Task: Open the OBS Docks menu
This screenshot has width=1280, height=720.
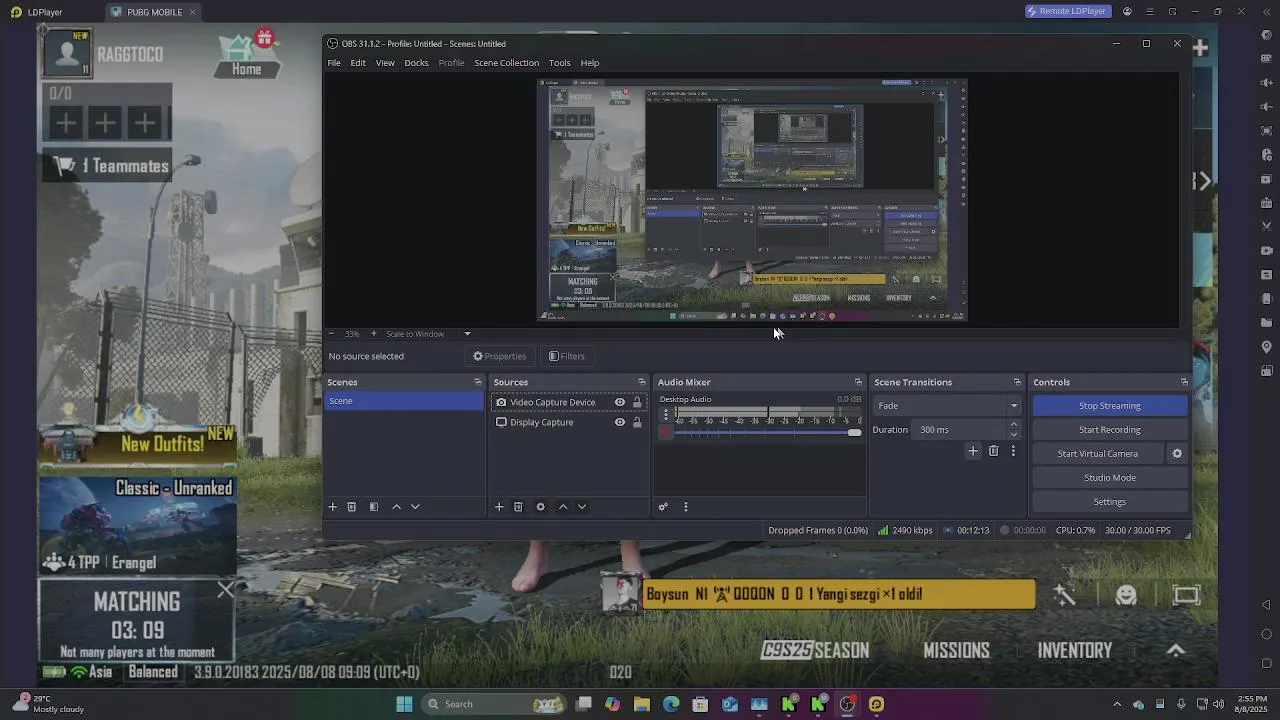Action: [x=416, y=63]
